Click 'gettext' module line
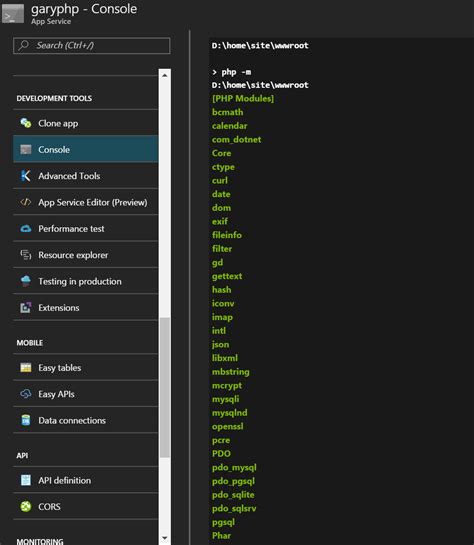 click(227, 276)
